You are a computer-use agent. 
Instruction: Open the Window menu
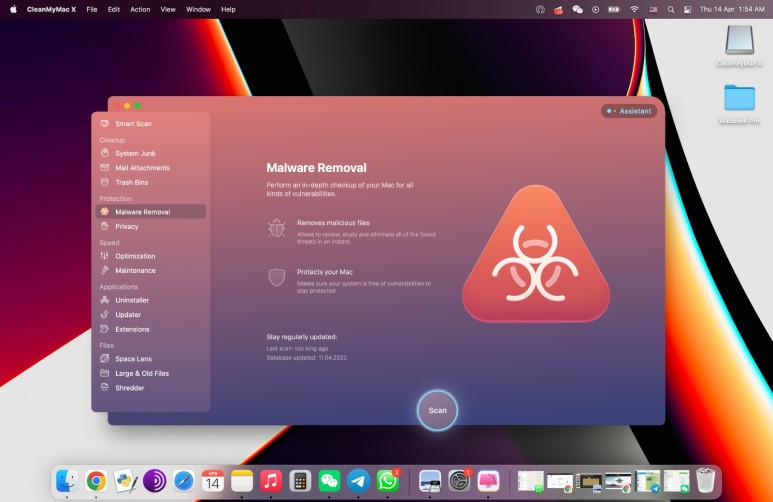pos(198,9)
